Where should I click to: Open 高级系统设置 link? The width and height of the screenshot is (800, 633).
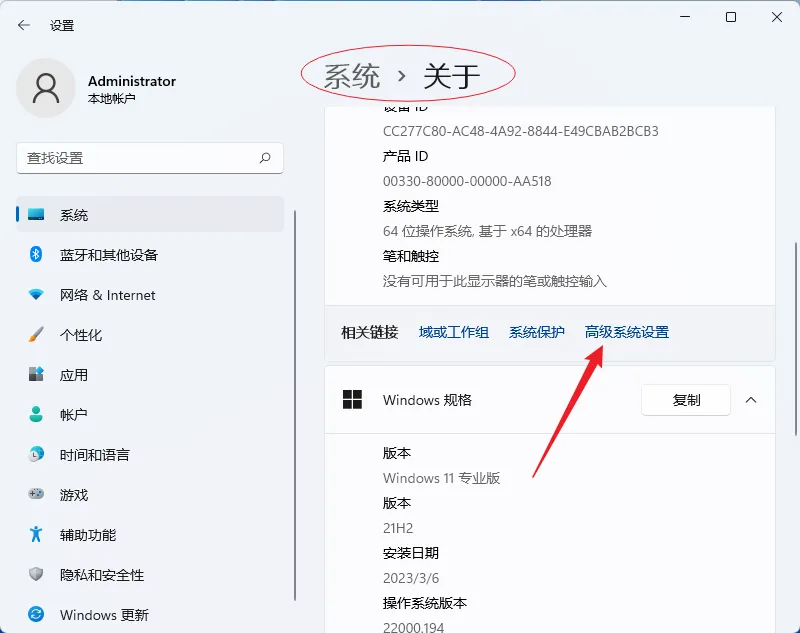[627, 332]
